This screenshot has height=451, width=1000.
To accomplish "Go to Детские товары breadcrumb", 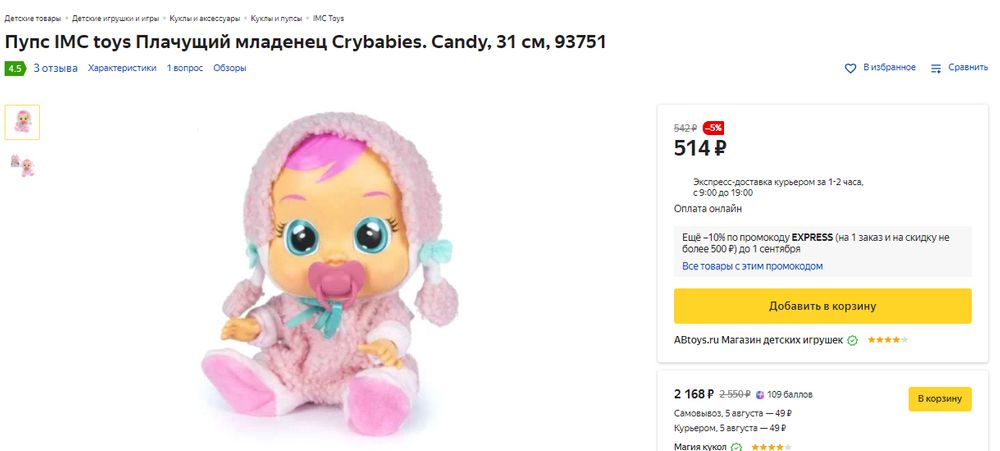I will tap(32, 18).
